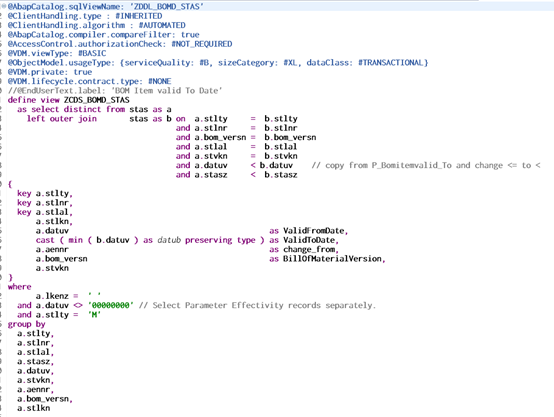Select the #INHERITED client handling value
The width and height of the screenshot is (554, 417).
139,16
